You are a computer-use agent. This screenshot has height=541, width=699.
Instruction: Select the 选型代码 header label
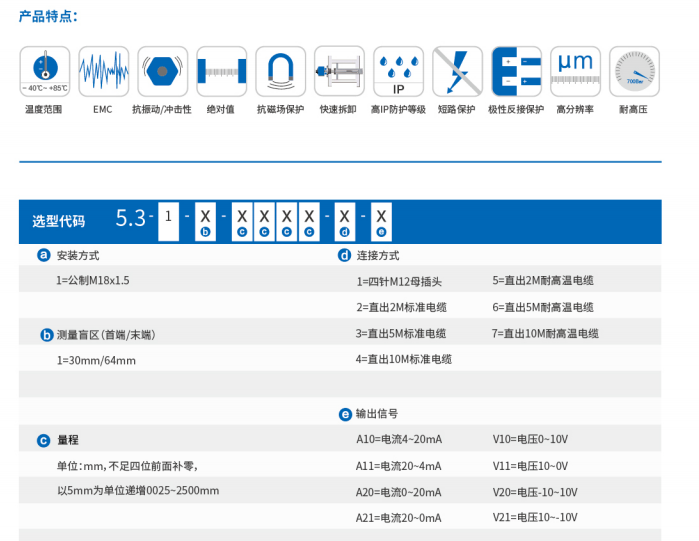coord(58,221)
